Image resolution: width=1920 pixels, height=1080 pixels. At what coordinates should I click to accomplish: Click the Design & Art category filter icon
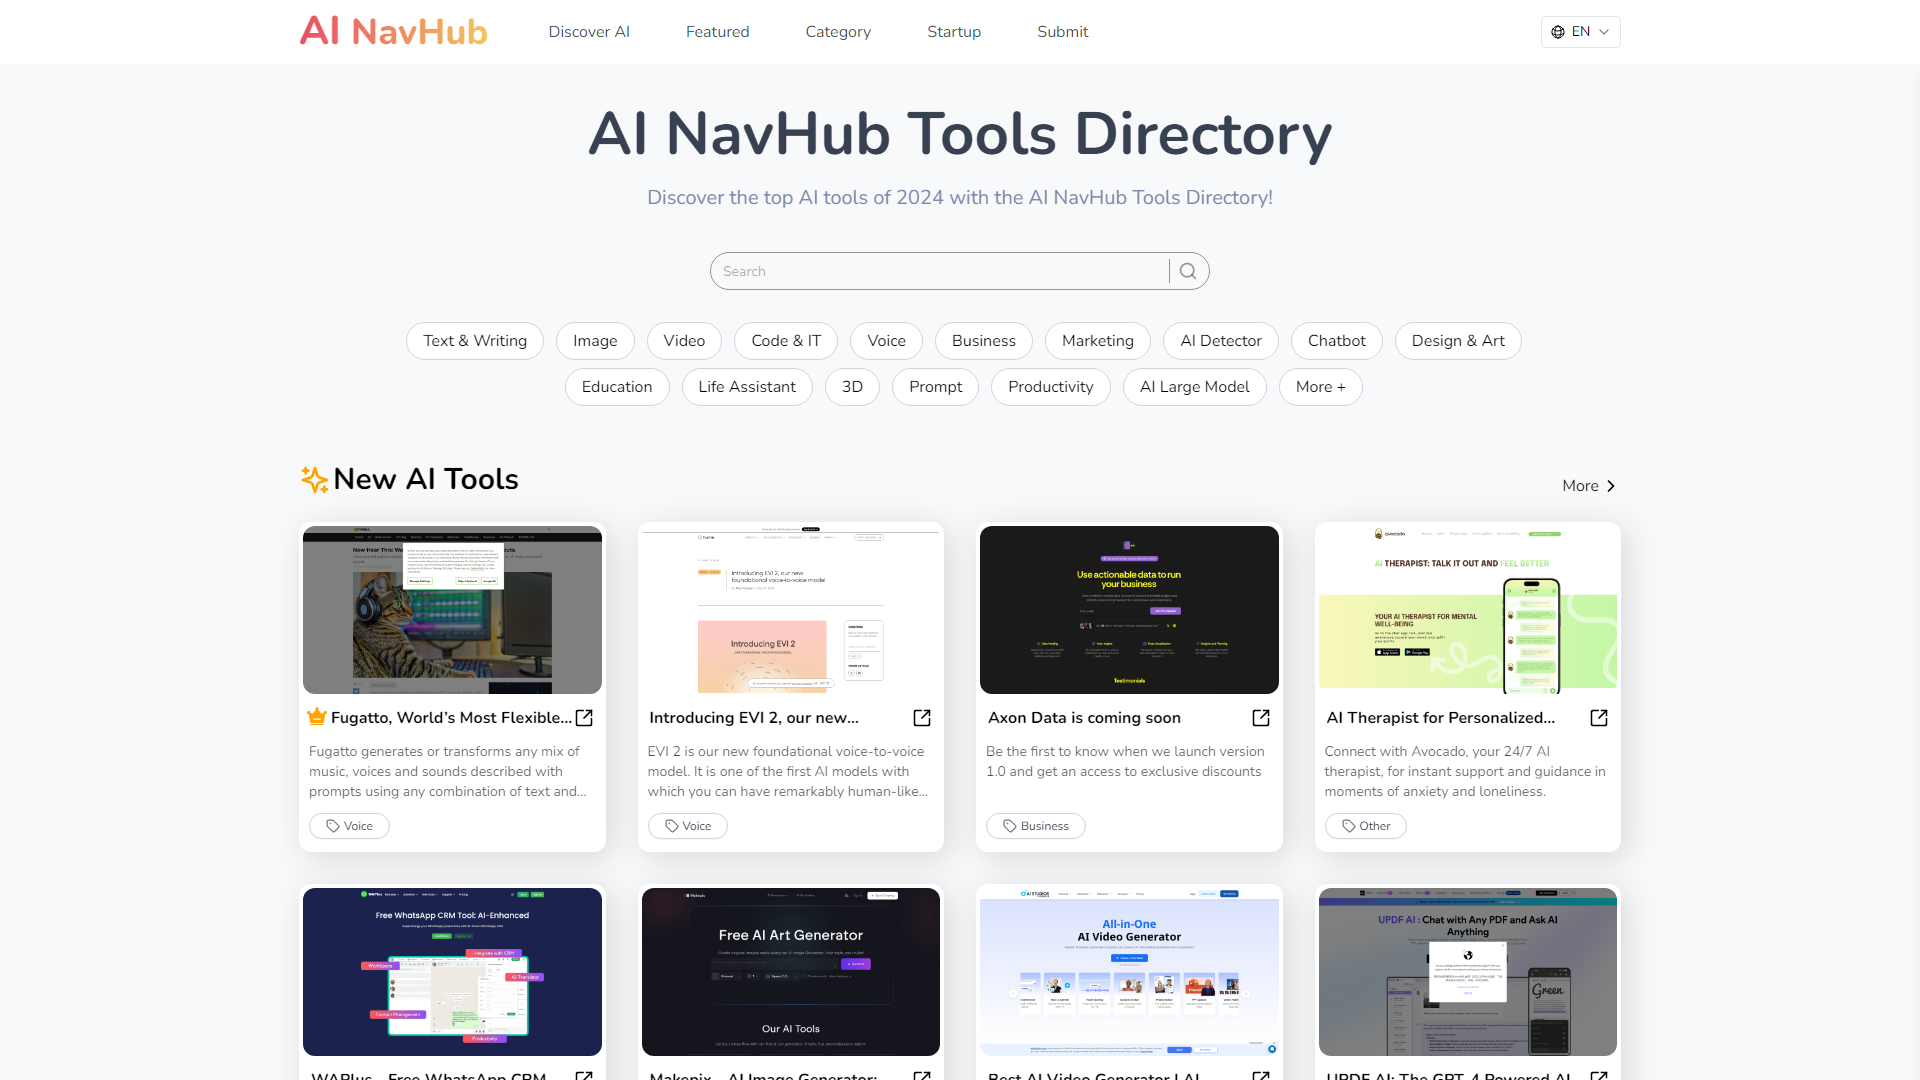[1457, 340]
